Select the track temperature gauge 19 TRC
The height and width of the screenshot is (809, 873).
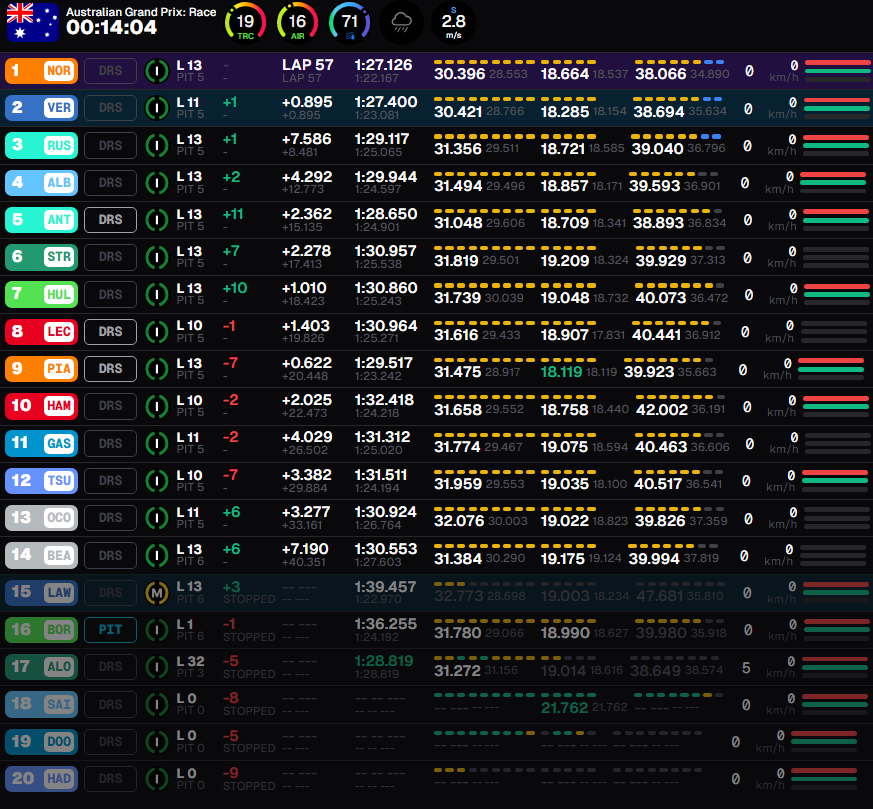(x=245, y=22)
